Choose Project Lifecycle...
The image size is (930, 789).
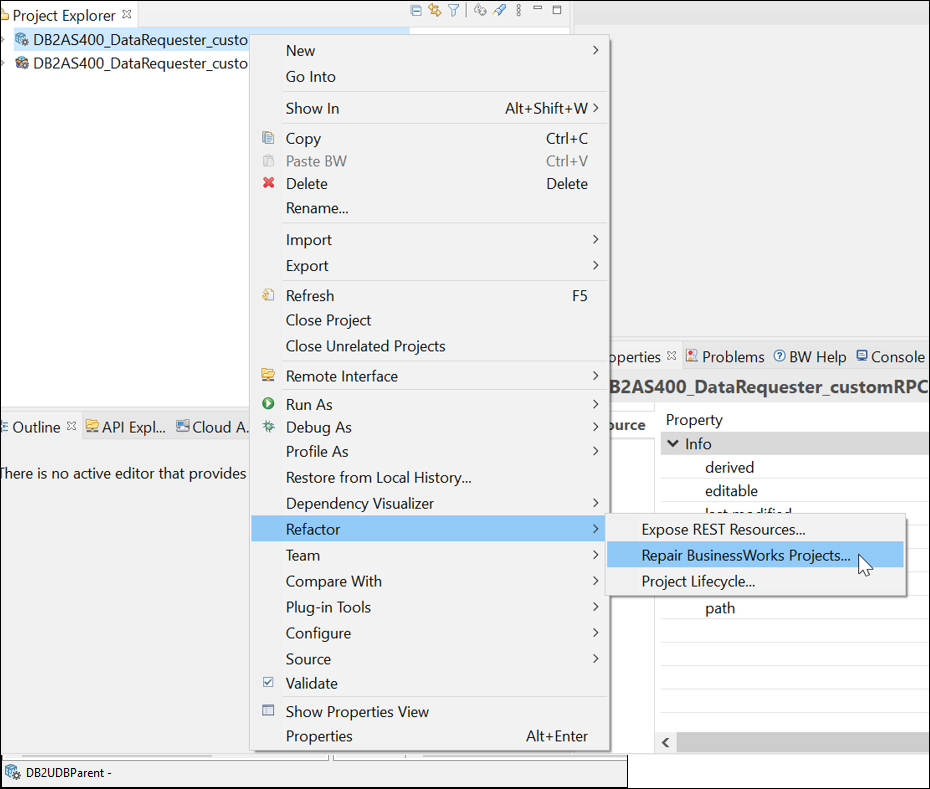[x=755, y=581]
